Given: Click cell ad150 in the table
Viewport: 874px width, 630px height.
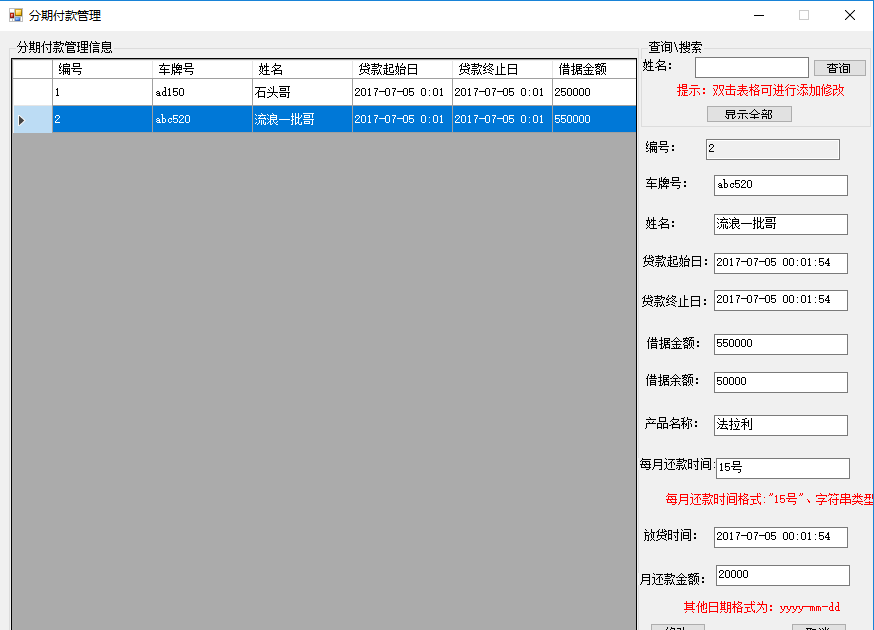Looking at the screenshot, I should (x=202, y=92).
